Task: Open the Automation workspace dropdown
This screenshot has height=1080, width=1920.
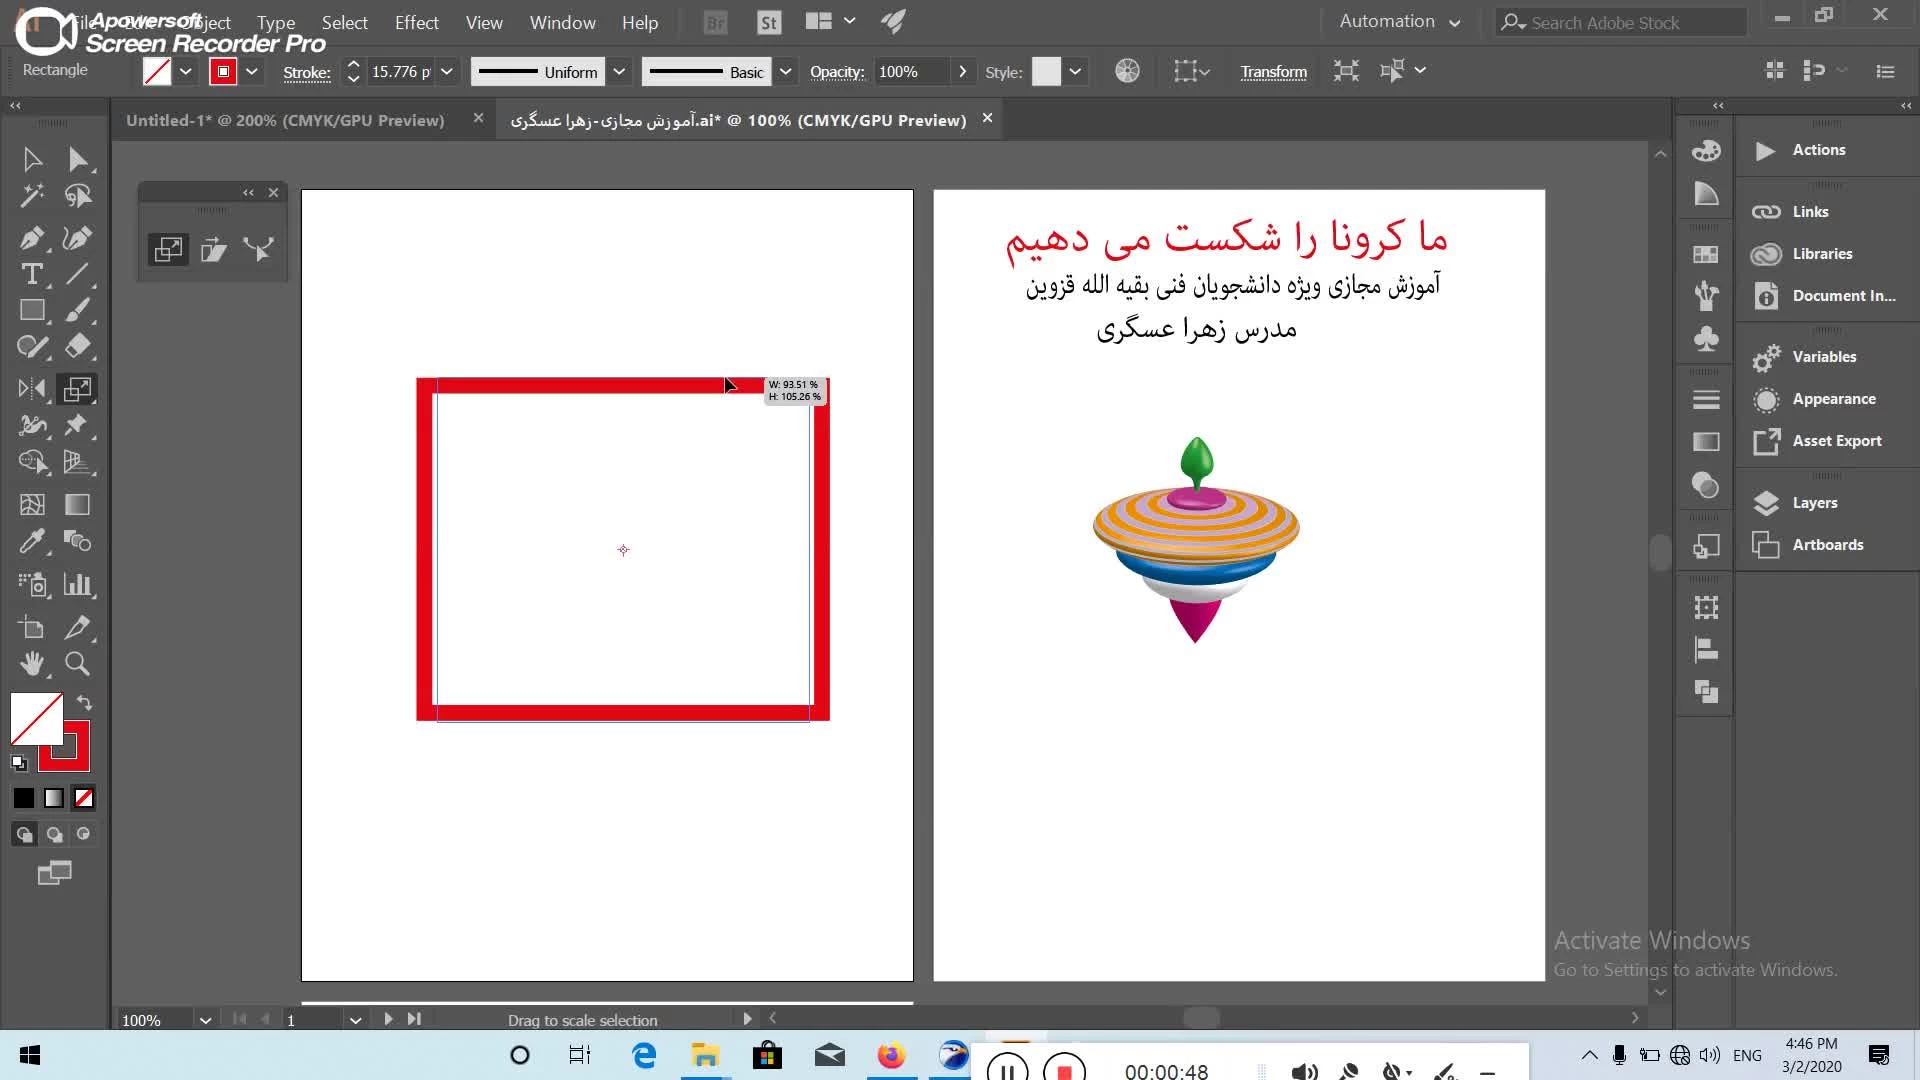Action: (x=1399, y=22)
